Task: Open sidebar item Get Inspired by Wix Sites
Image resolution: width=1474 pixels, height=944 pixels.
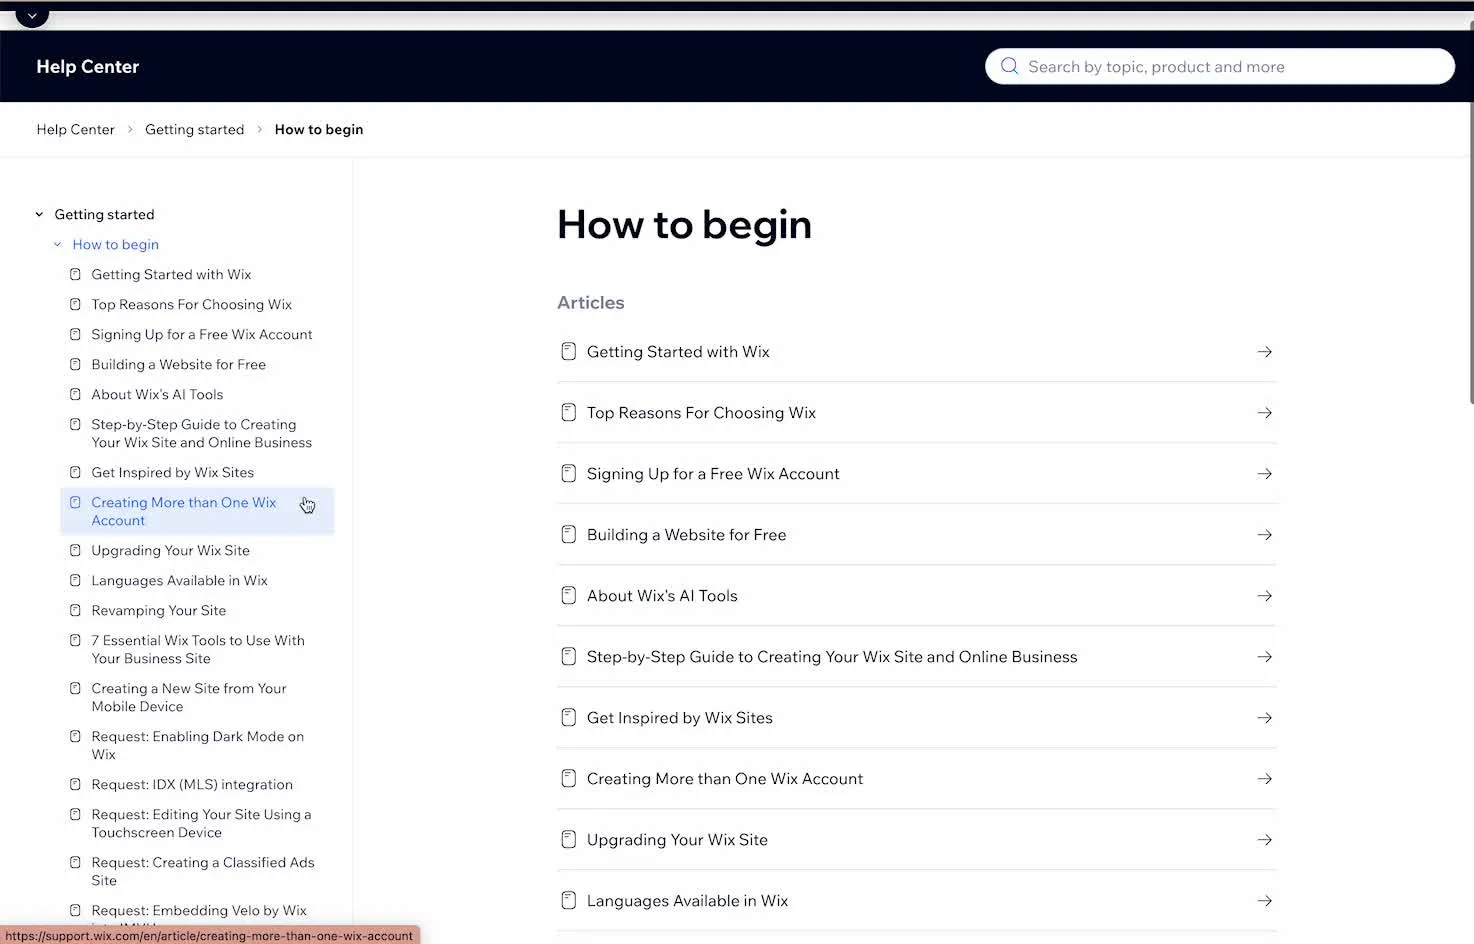Action: click(x=172, y=472)
